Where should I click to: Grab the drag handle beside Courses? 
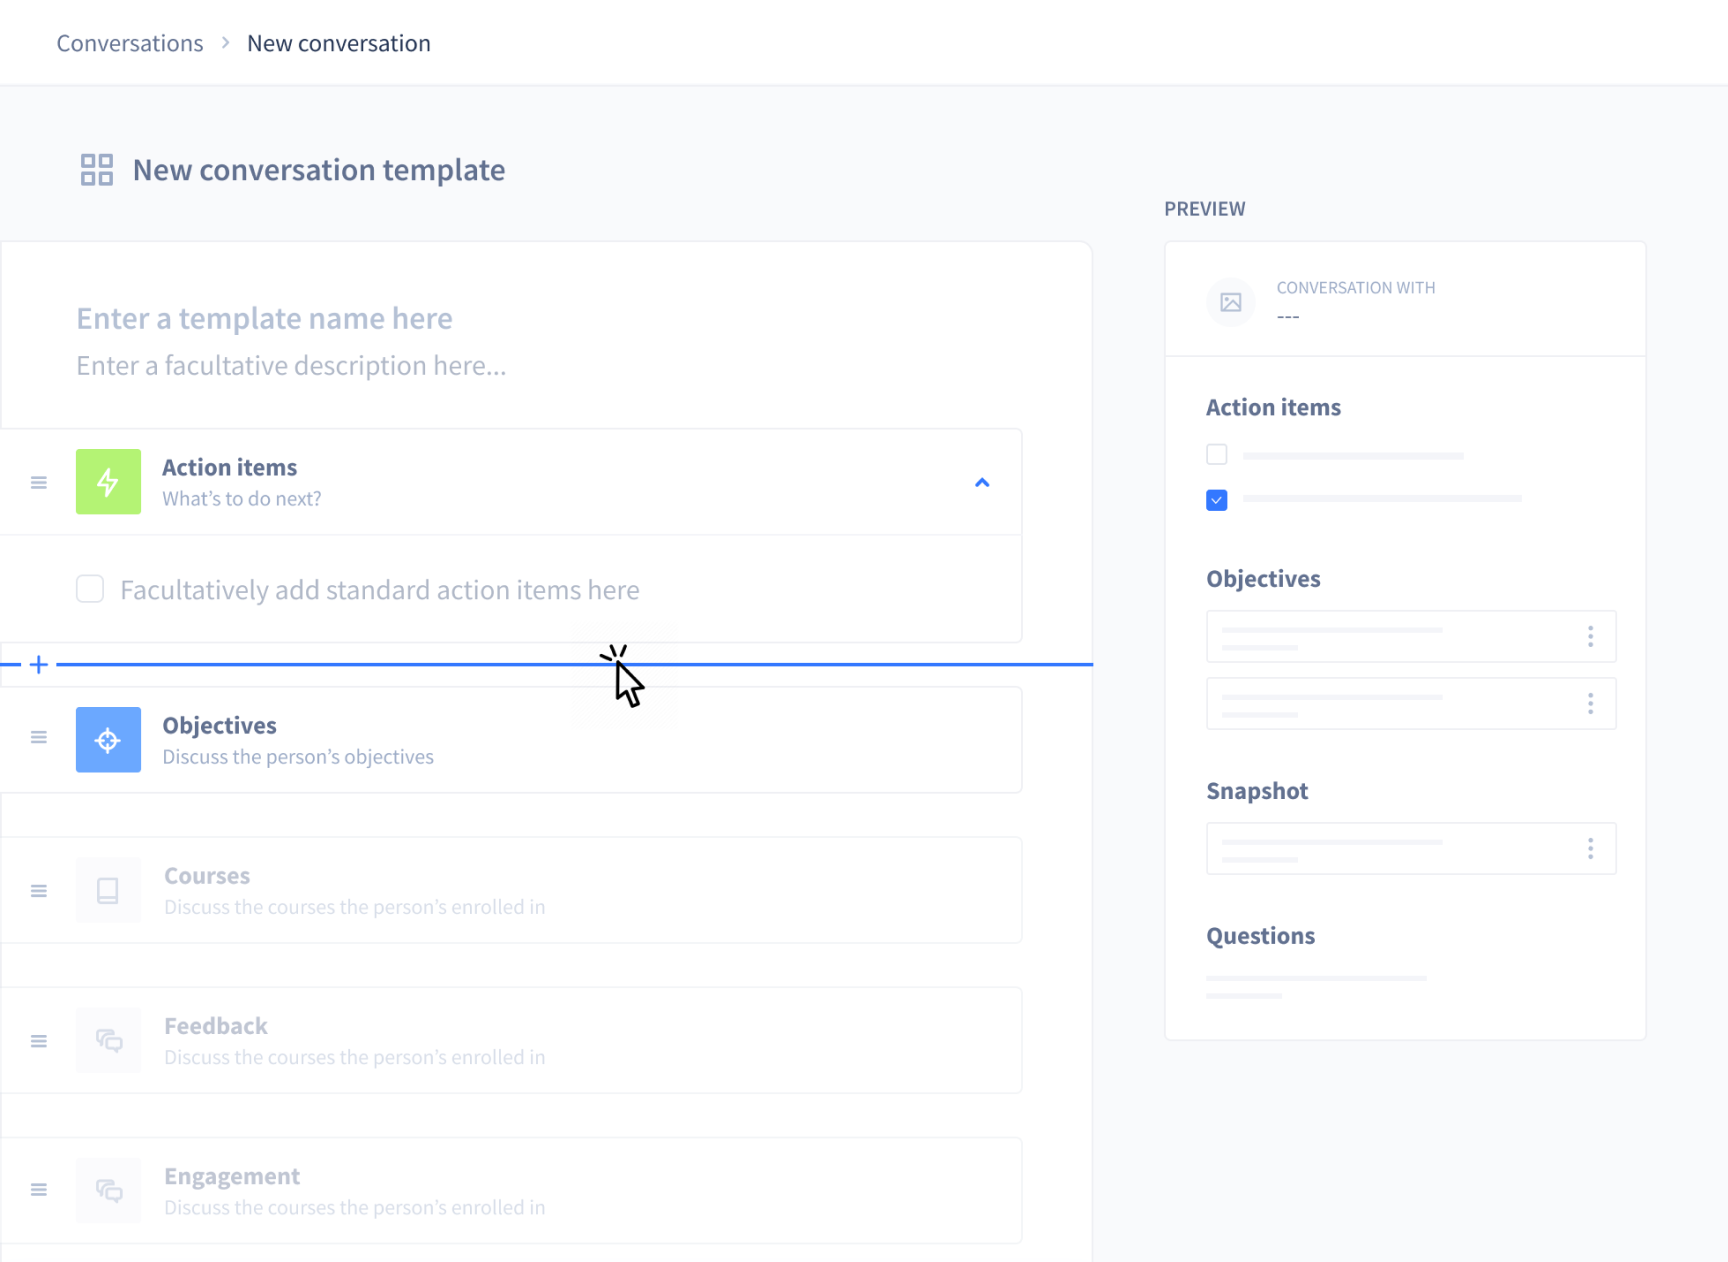point(39,891)
